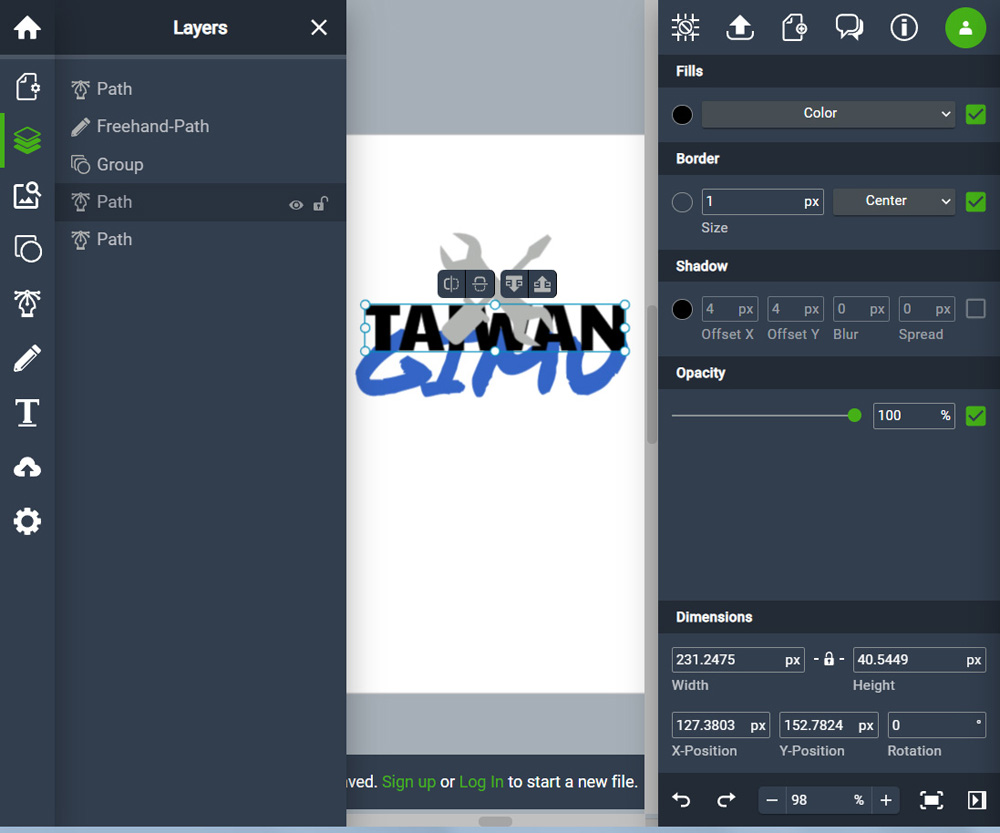The width and height of the screenshot is (1000, 833).
Task: Click the zoom percentage field
Action: (x=828, y=800)
